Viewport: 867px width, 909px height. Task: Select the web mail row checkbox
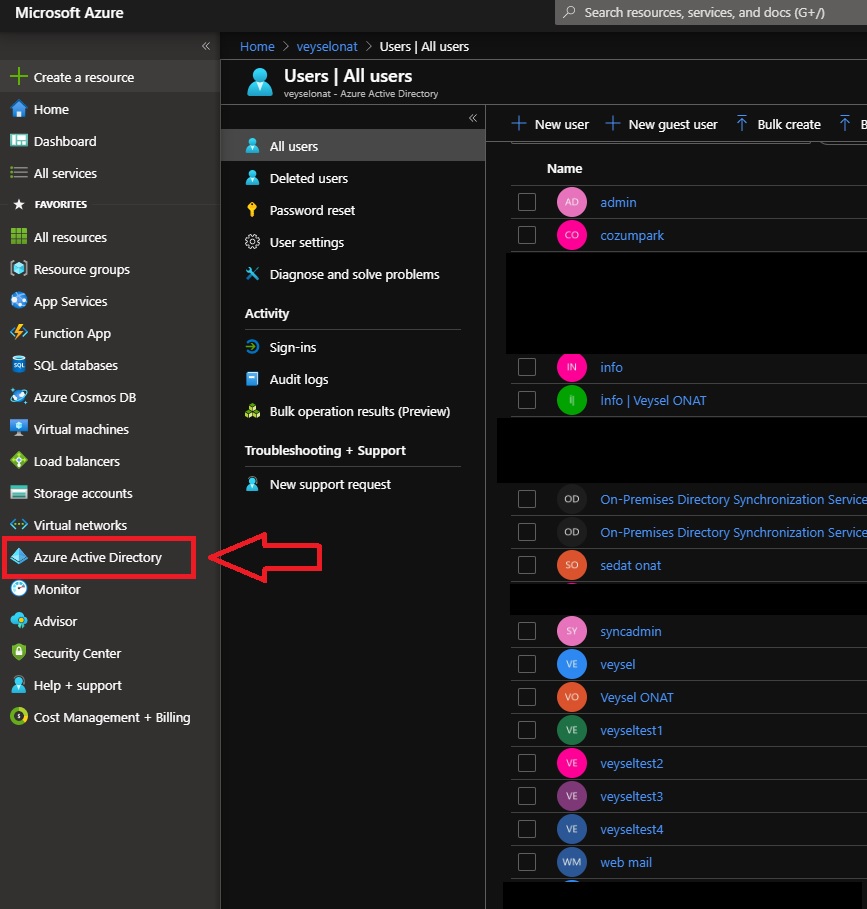tap(527, 862)
